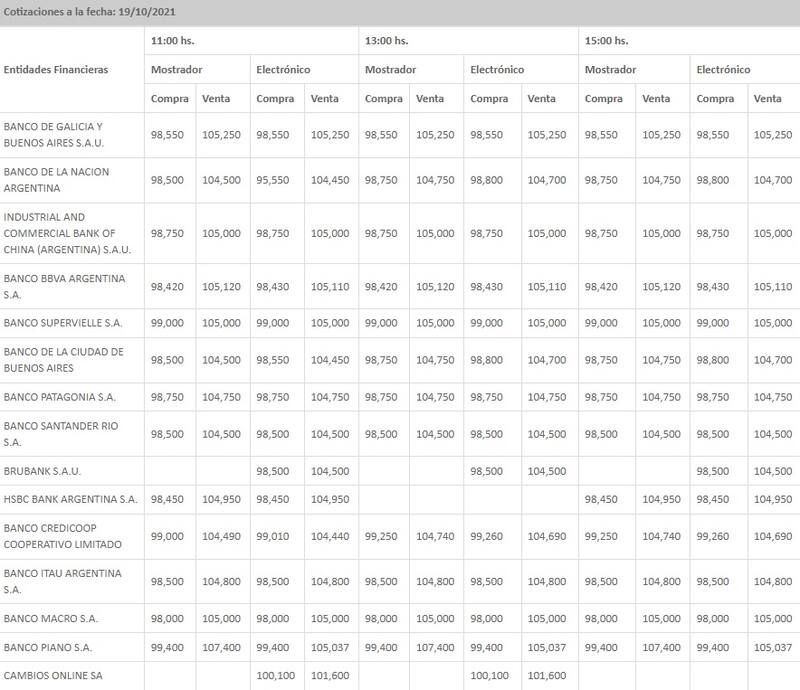The height and width of the screenshot is (690, 800).
Task: Click the 'BANCO PATAGONIA S.A.' row label
Action: coord(60,397)
